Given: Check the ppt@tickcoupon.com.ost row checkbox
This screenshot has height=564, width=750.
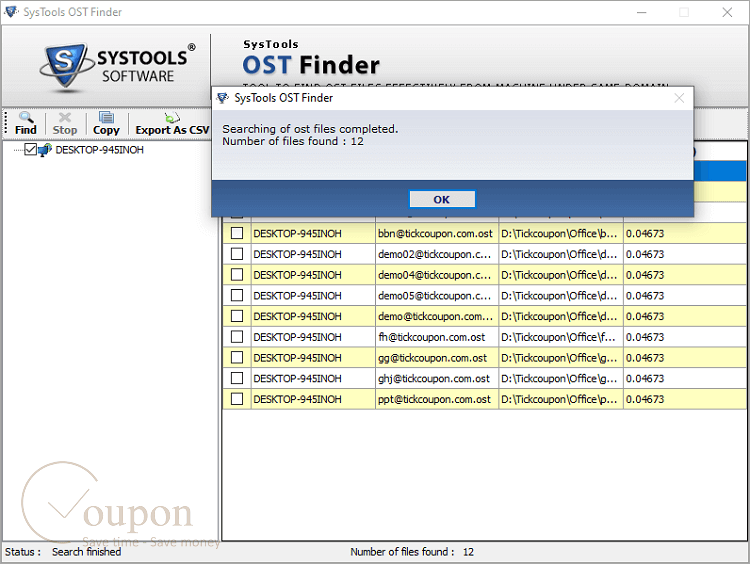Looking at the screenshot, I should 237,399.
